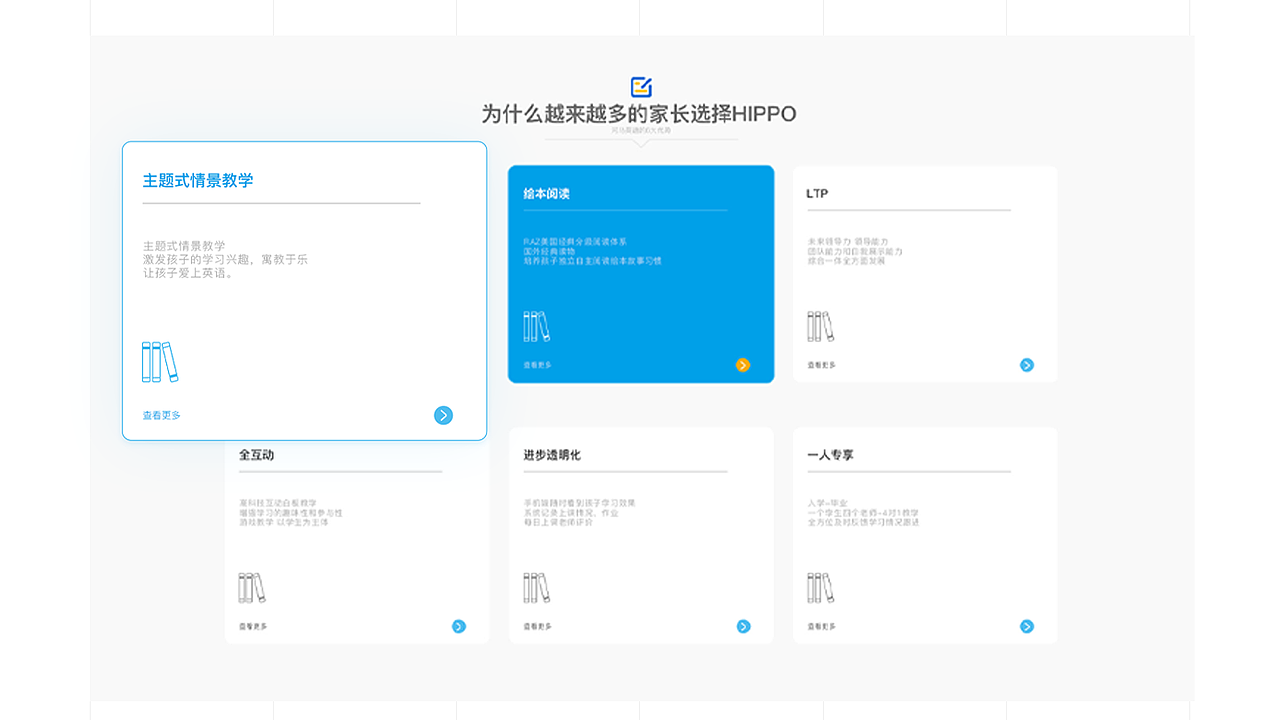Open 查看更多 link in 全互动 card
This screenshot has height=720, width=1280.
click(253, 626)
